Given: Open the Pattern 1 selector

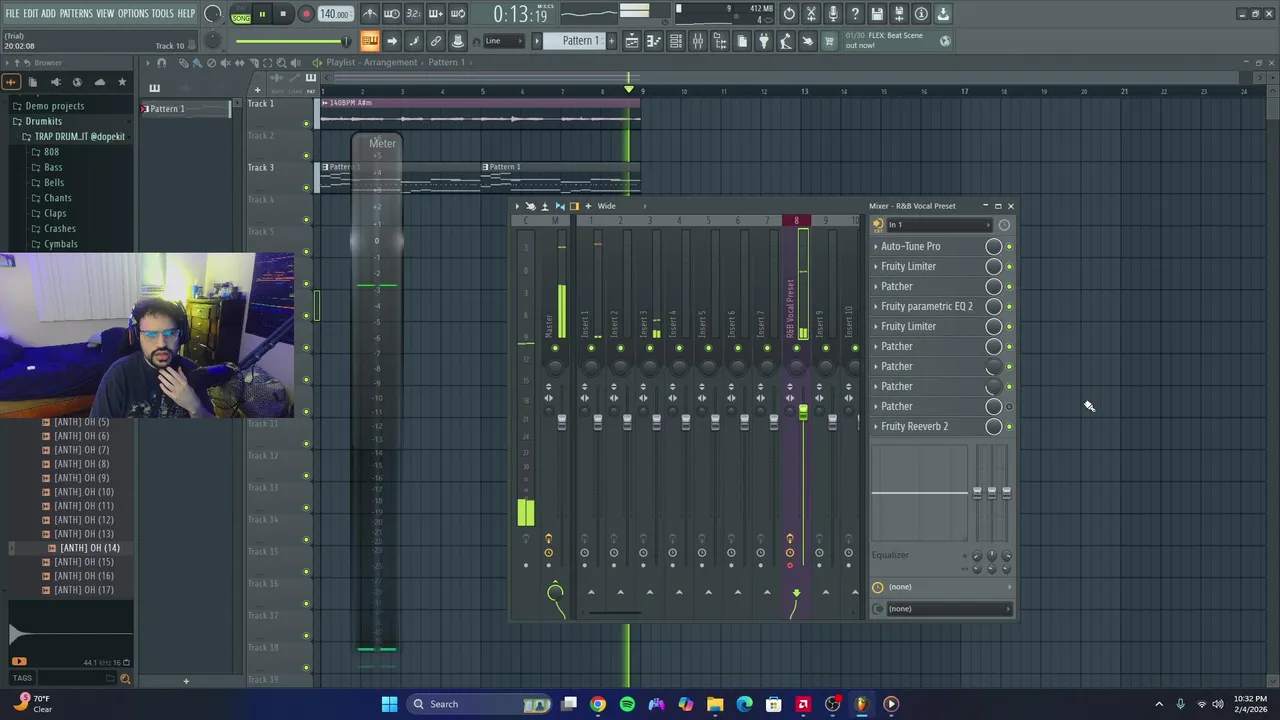Looking at the screenshot, I should tap(580, 41).
